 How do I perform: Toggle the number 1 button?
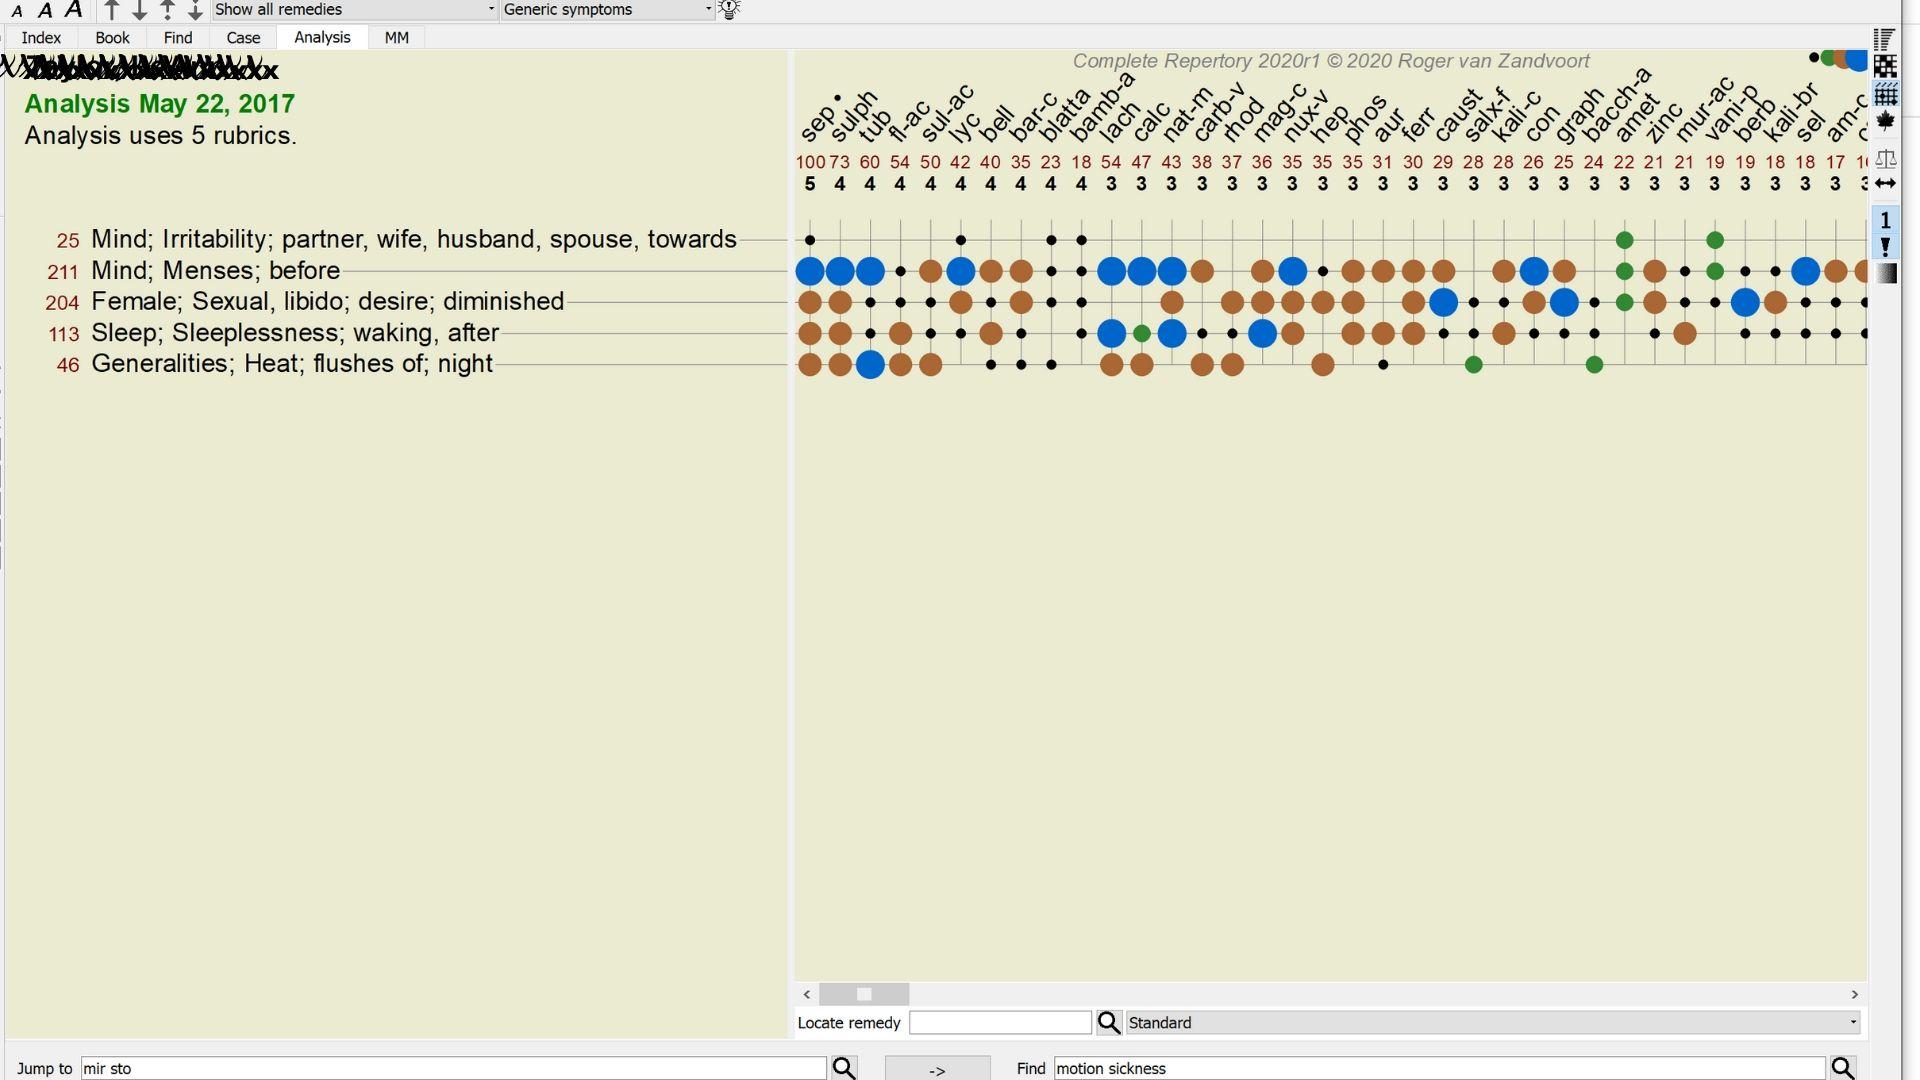(x=1885, y=220)
